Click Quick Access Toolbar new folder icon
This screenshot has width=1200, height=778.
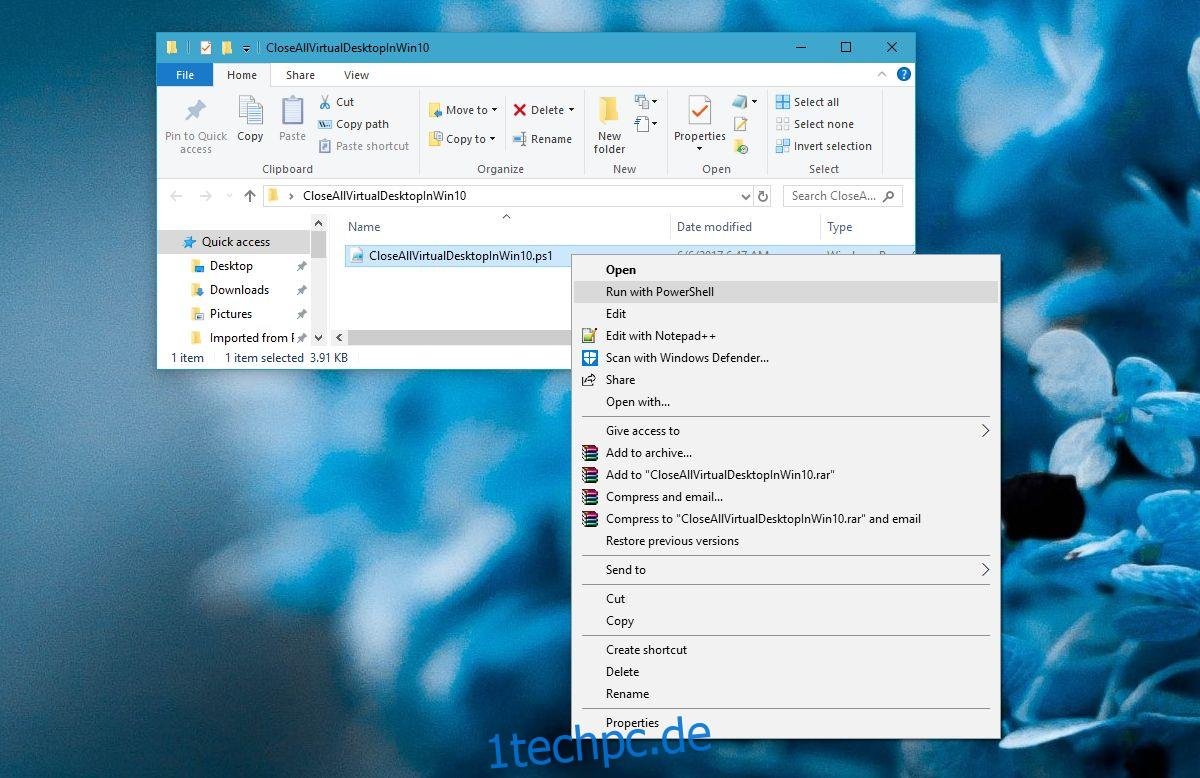click(x=227, y=47)
